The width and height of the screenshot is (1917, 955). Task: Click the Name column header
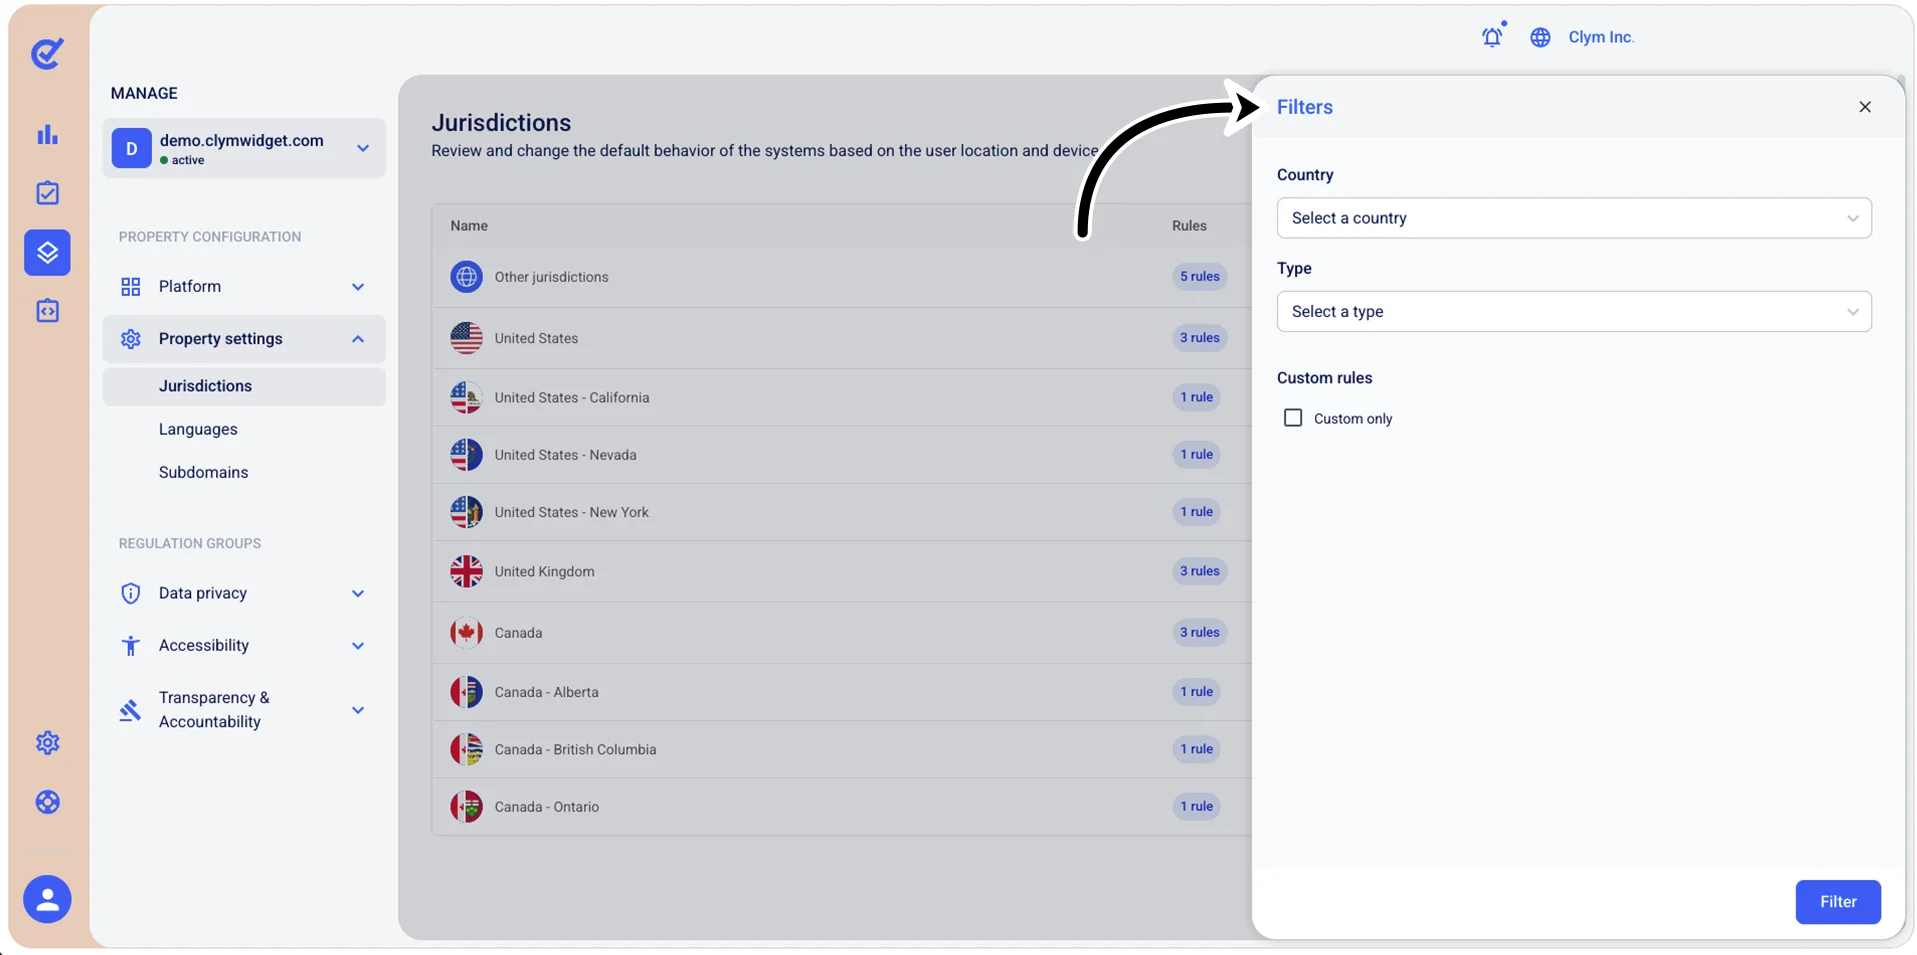coord(469,226)
